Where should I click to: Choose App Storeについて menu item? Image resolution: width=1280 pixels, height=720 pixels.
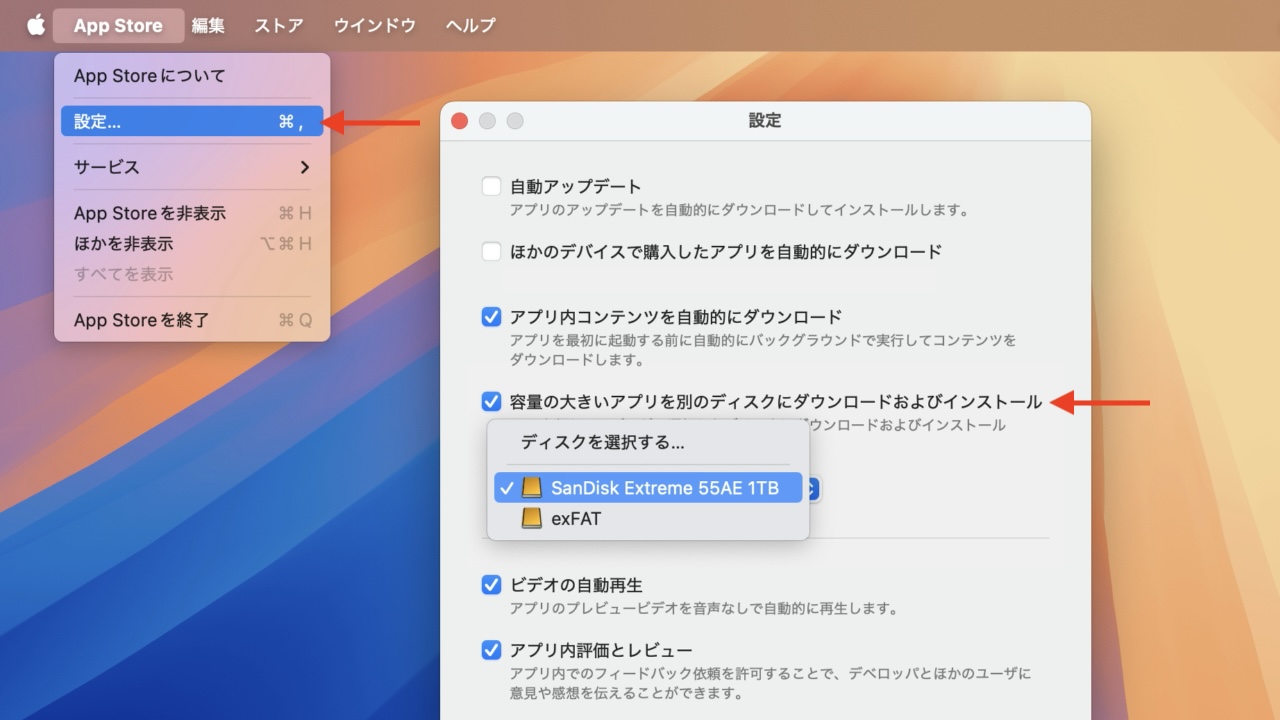tap(191, 76)
